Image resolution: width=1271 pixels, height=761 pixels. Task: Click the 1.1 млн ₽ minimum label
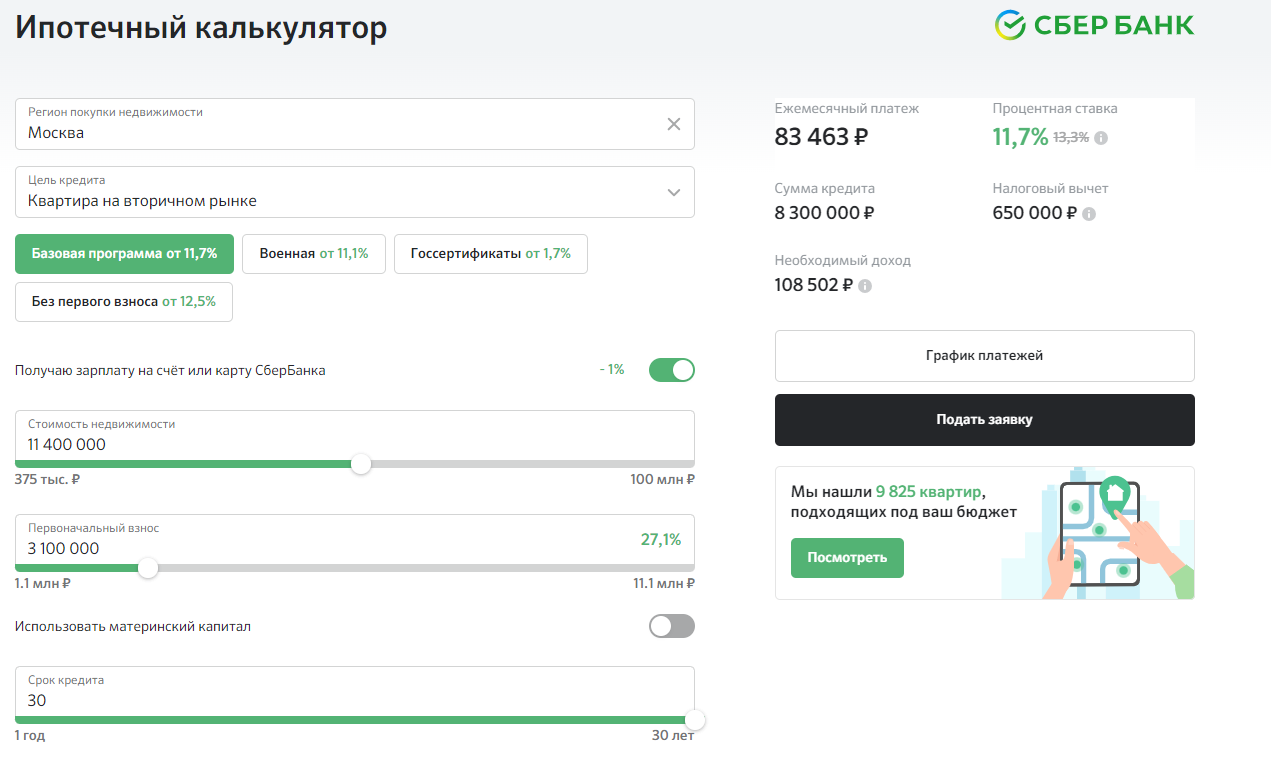(x=43, y=584)
